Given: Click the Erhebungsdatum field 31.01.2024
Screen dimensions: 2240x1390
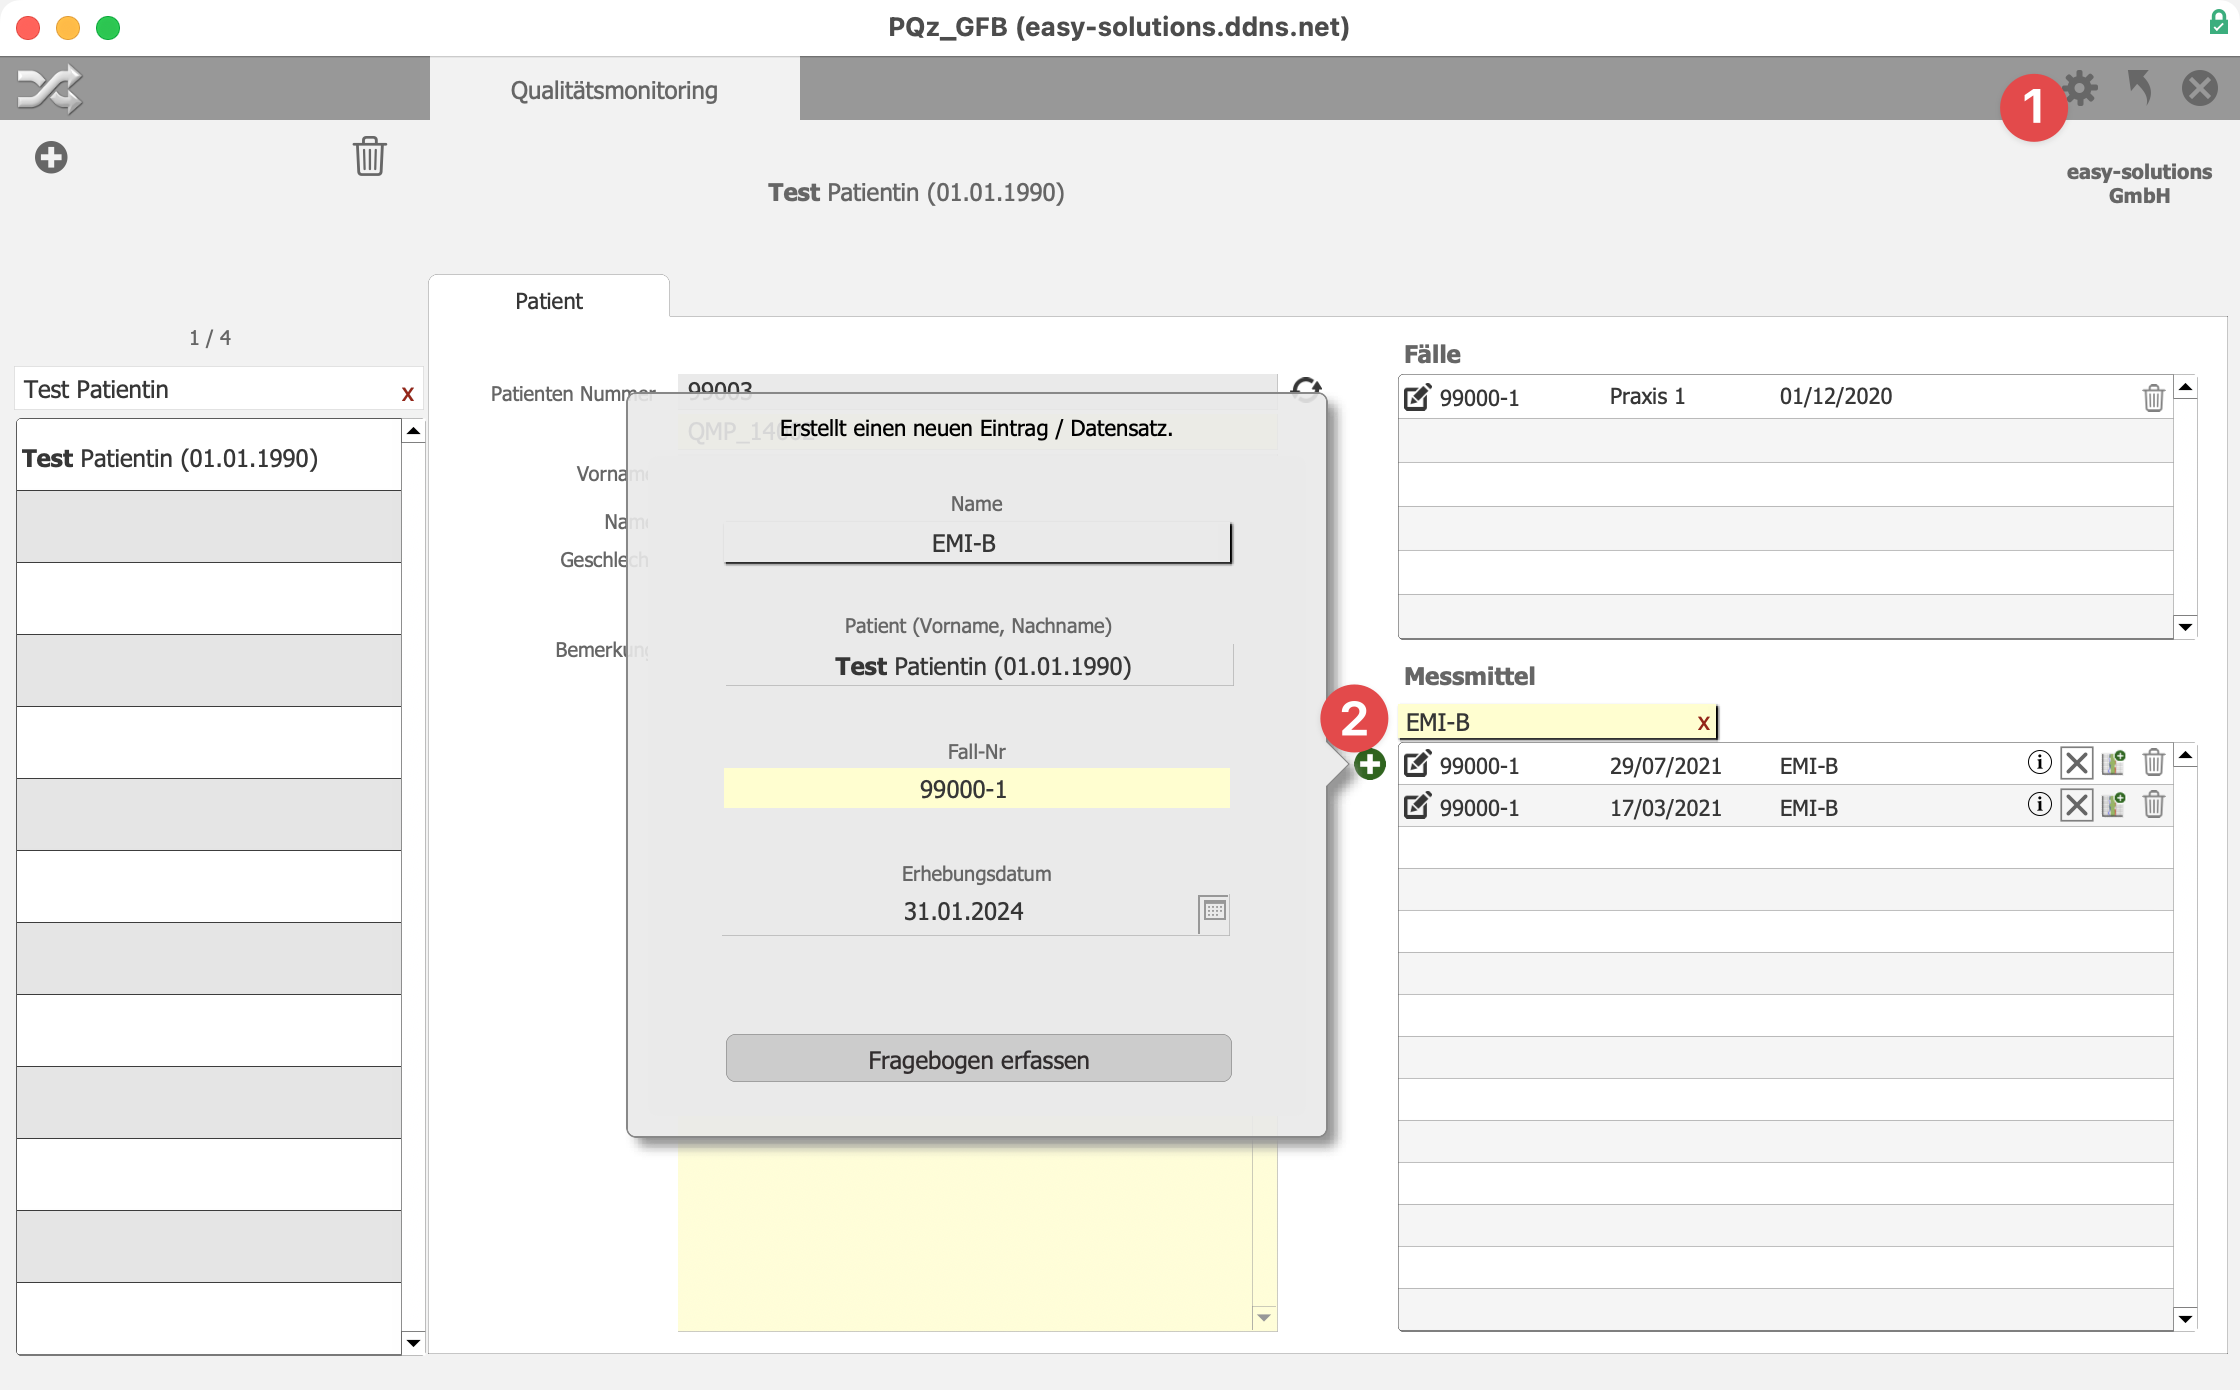Looking at the screenshot, I should (x=960, y=912).
